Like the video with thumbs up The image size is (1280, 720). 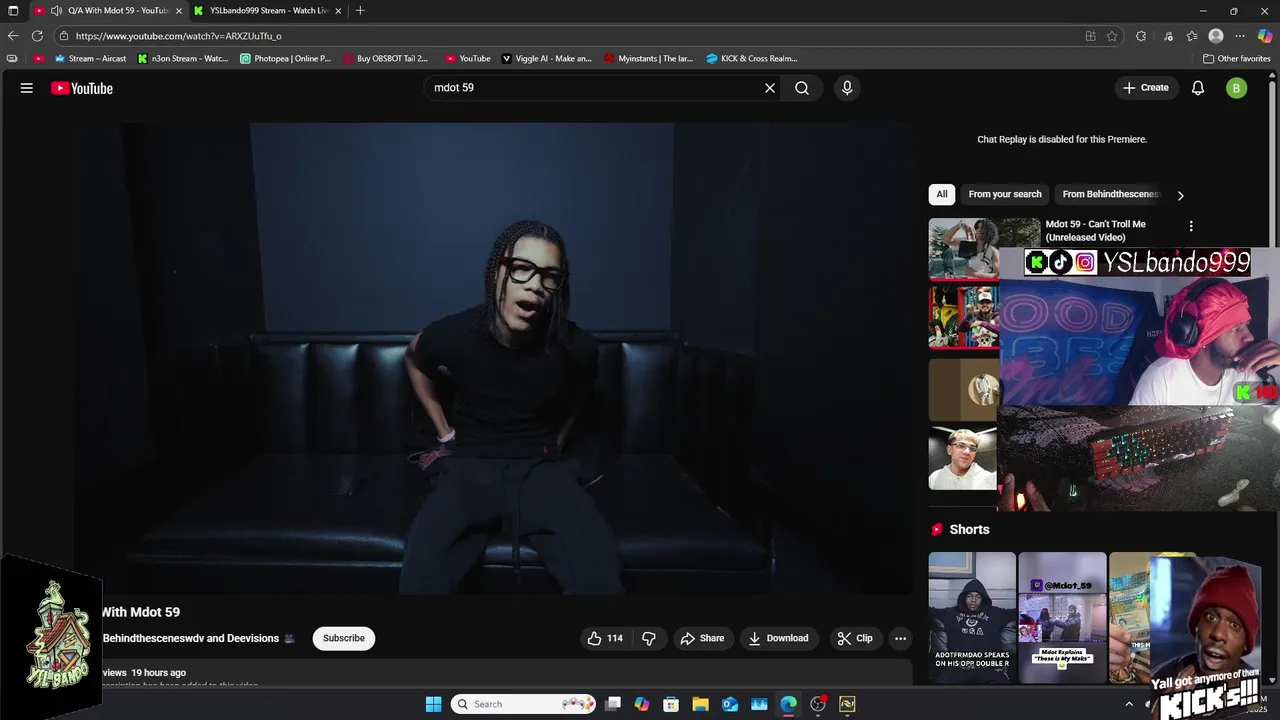(606, 638)
